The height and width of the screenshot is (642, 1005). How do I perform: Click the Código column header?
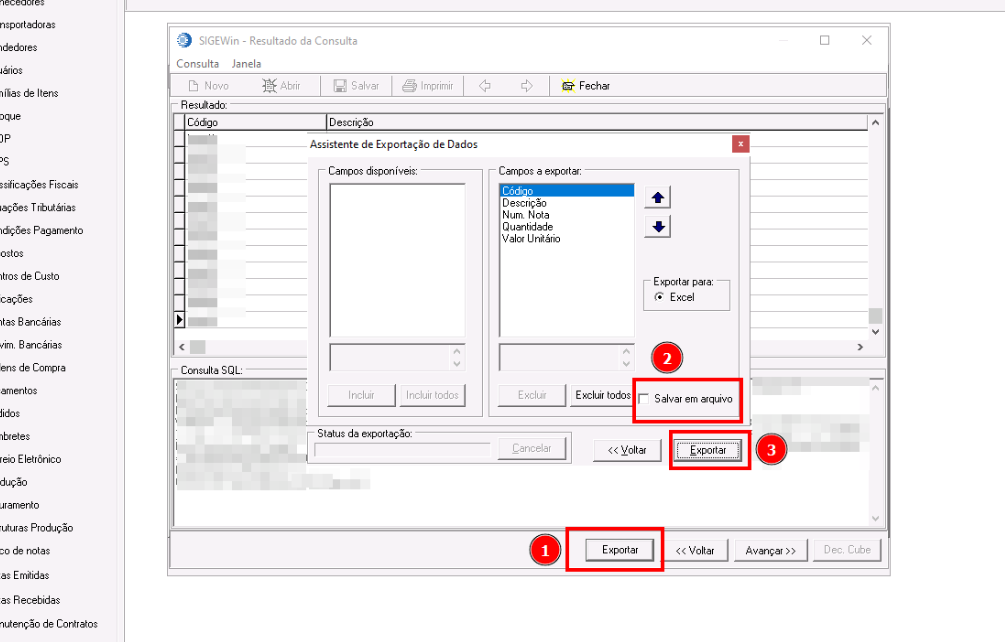click(x=256, y=122)
